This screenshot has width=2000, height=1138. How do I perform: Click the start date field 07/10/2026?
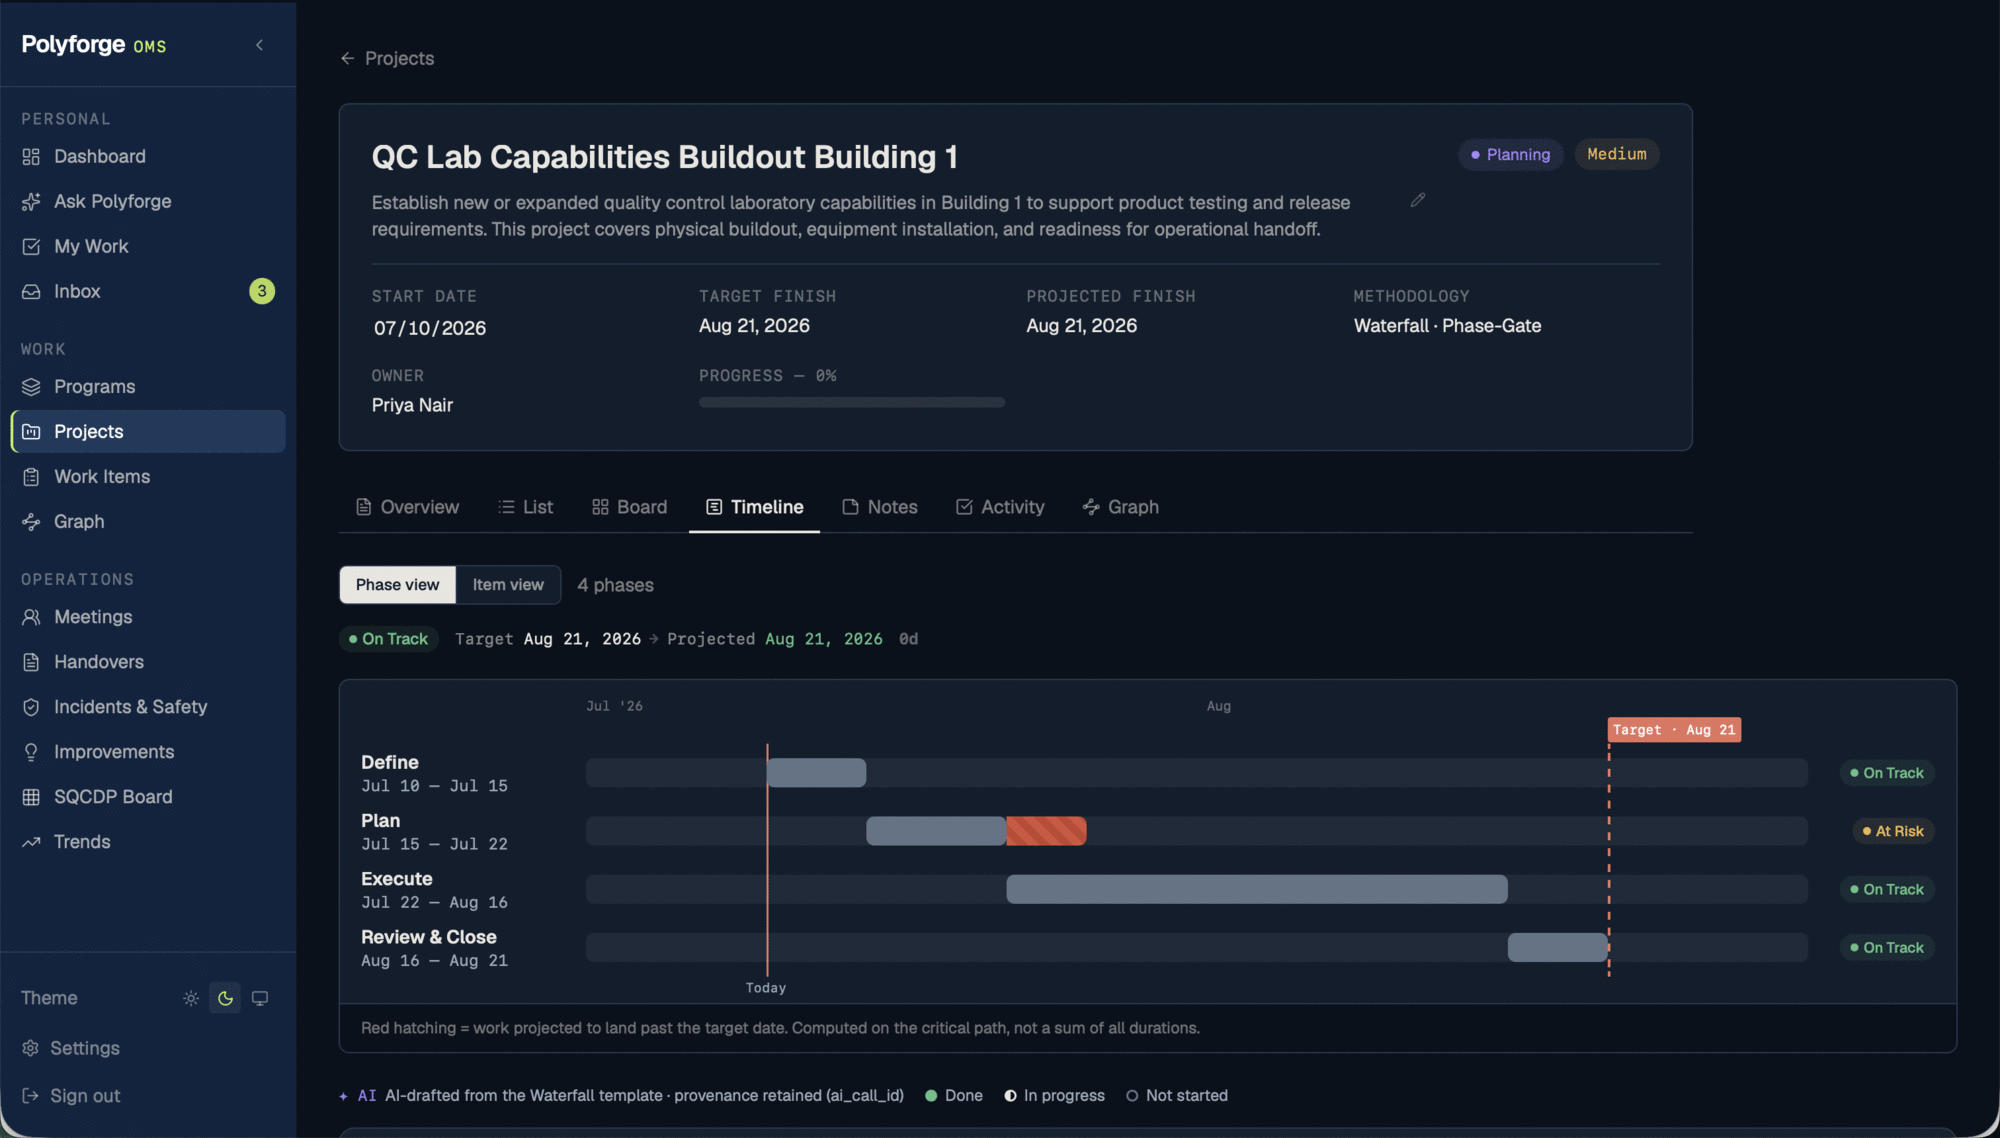pyautogui.click(x=430, y=328)
